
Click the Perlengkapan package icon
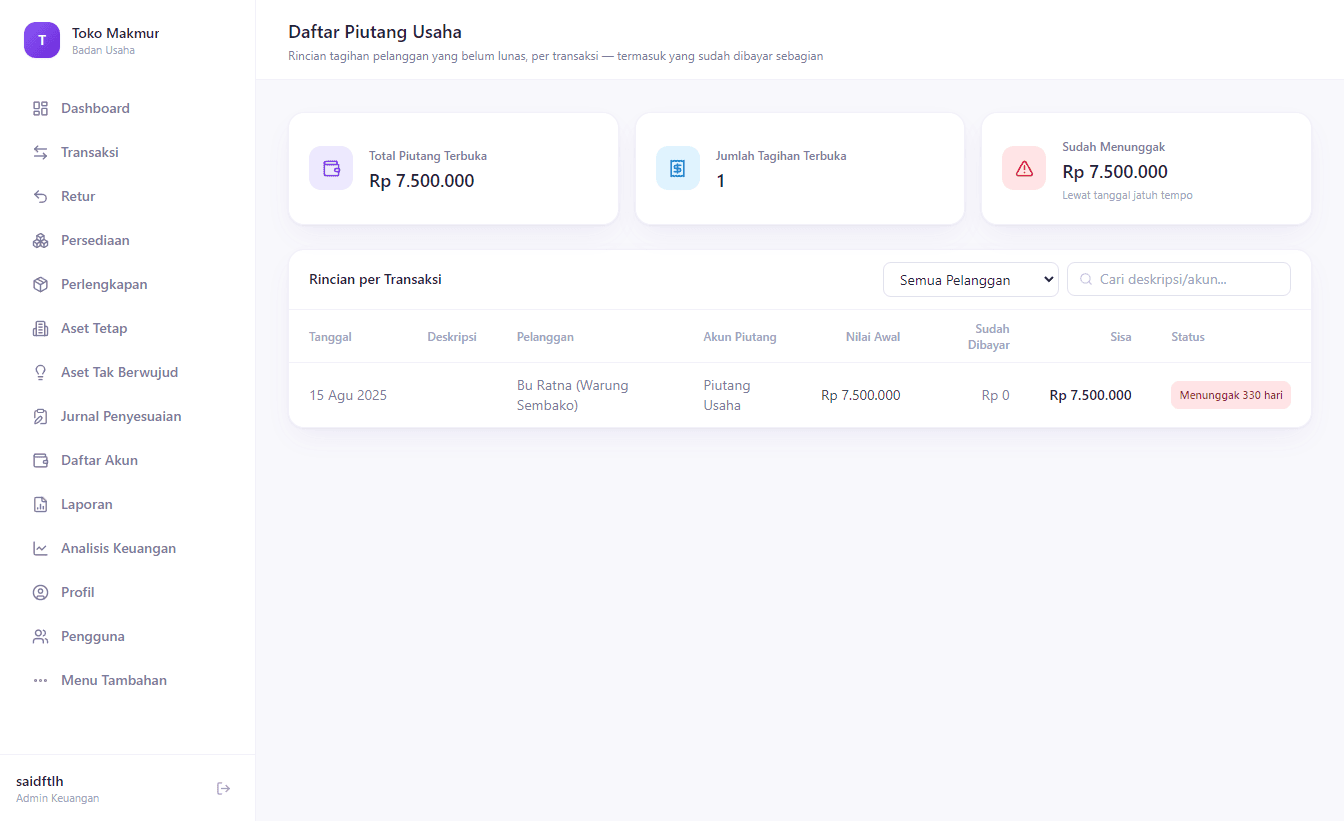click(x=40, y=284)
